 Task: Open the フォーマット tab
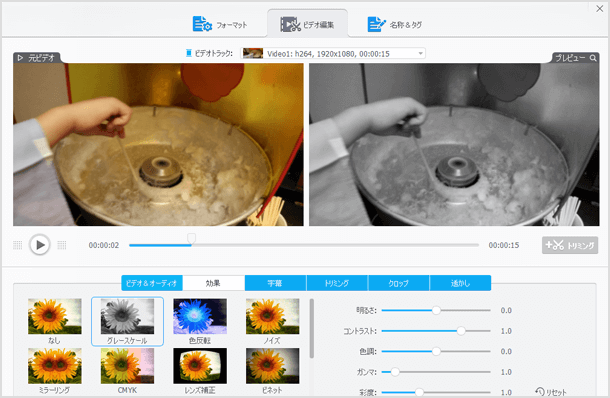pyautogui.click(x=220, y=25)
